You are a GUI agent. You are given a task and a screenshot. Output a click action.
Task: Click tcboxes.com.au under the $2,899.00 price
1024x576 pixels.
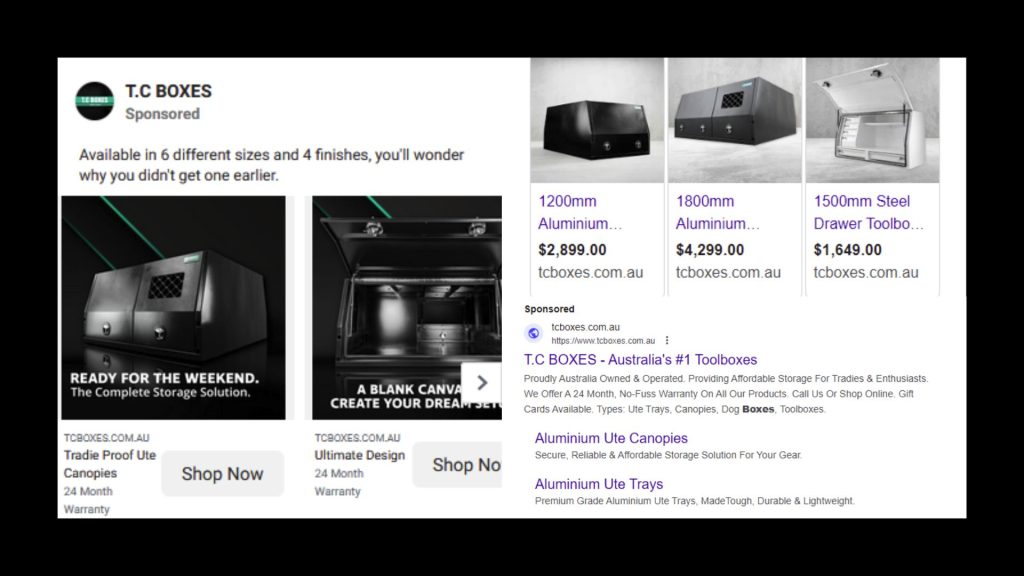[x=590, y=272]
